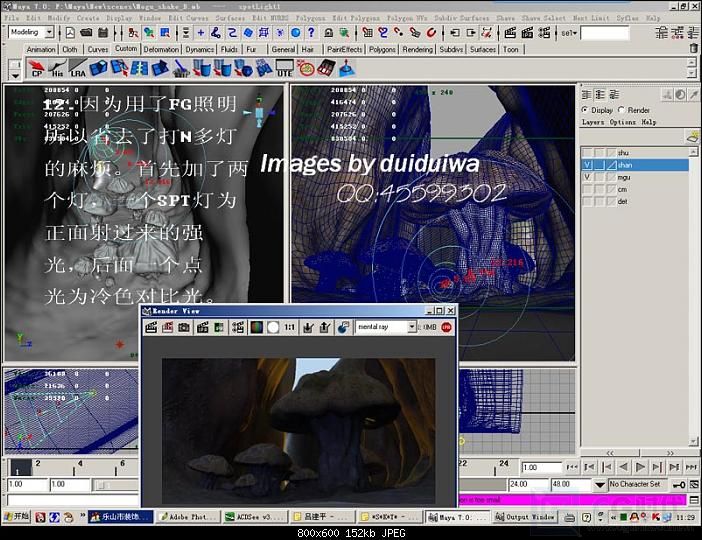This screenshot has height=540, width=702.
Task: Expand the taskbar quick launch chevron
Action: 83,516
